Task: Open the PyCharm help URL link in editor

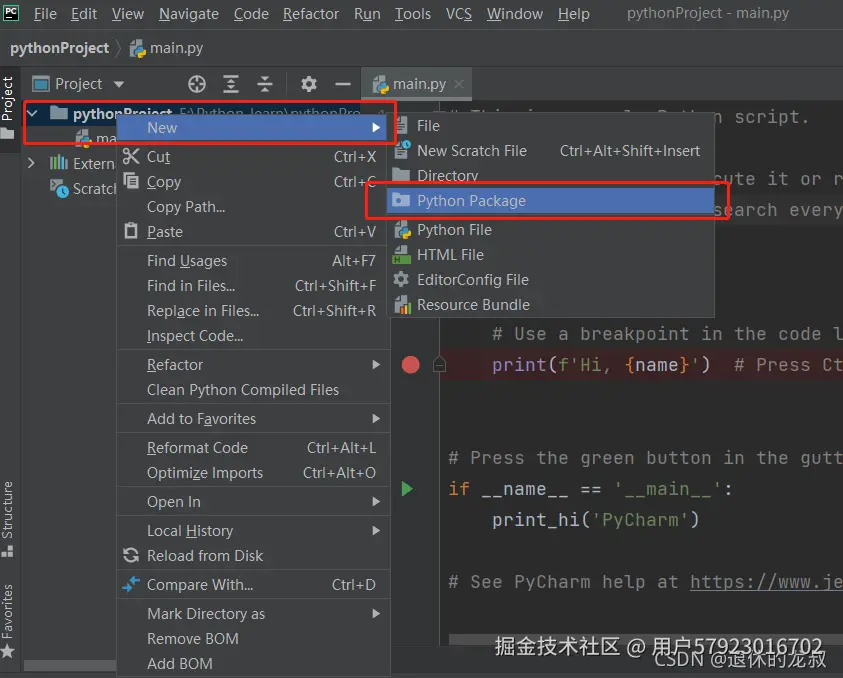Action: [x=766, y=582]
